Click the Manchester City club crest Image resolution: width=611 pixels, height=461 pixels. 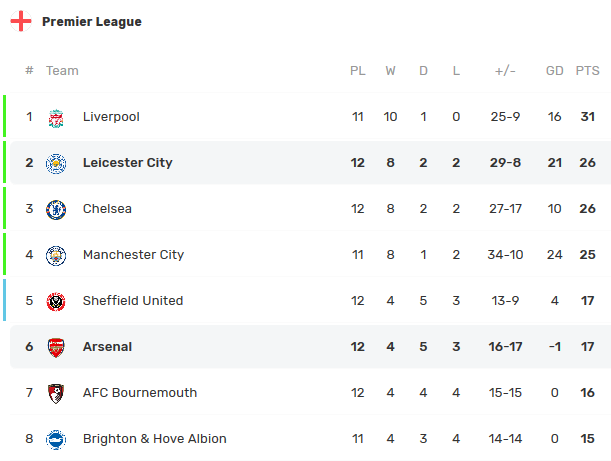56,255
